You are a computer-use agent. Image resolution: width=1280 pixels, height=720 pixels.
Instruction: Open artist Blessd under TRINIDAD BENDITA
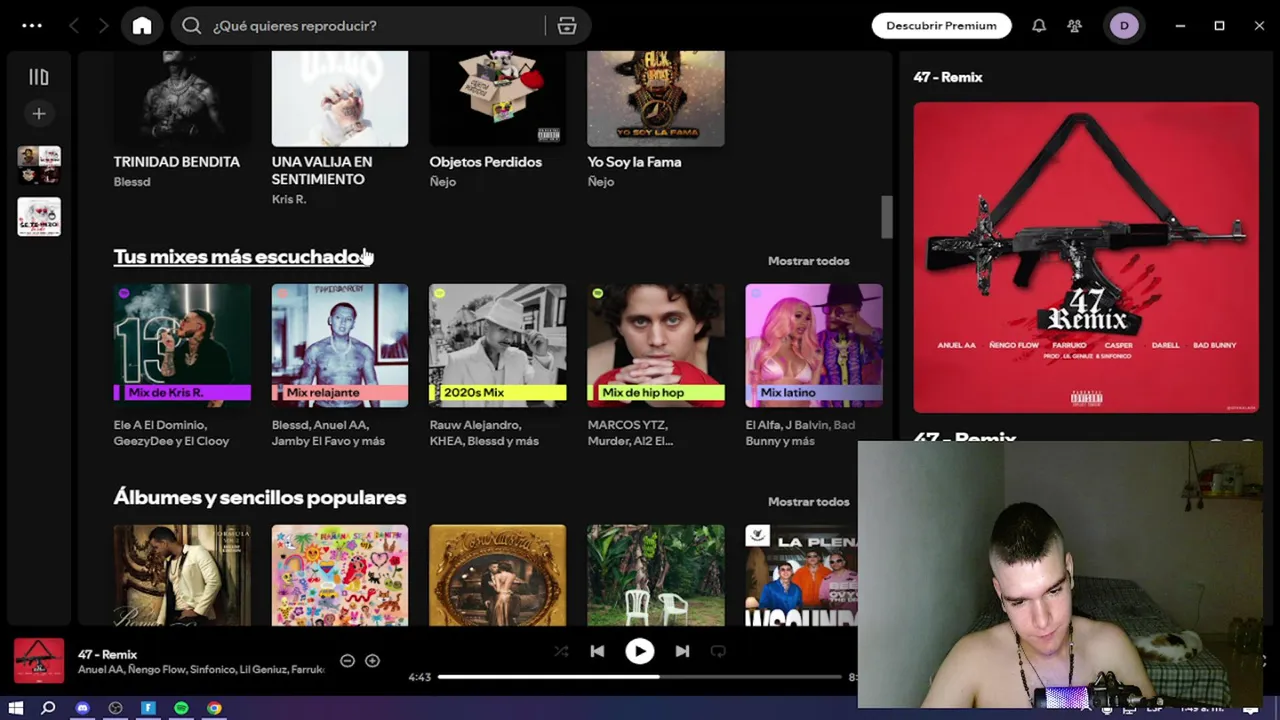(x=132, y=182)
